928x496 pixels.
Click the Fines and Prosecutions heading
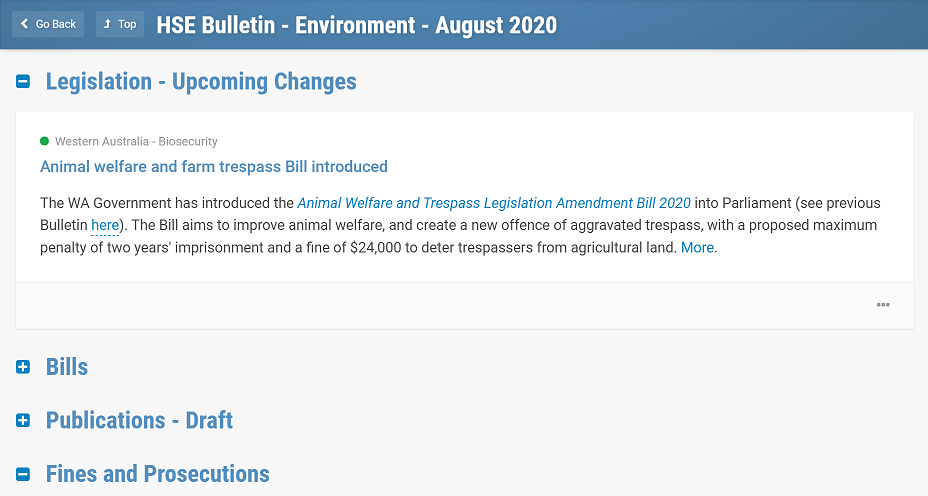click(157, 474)
